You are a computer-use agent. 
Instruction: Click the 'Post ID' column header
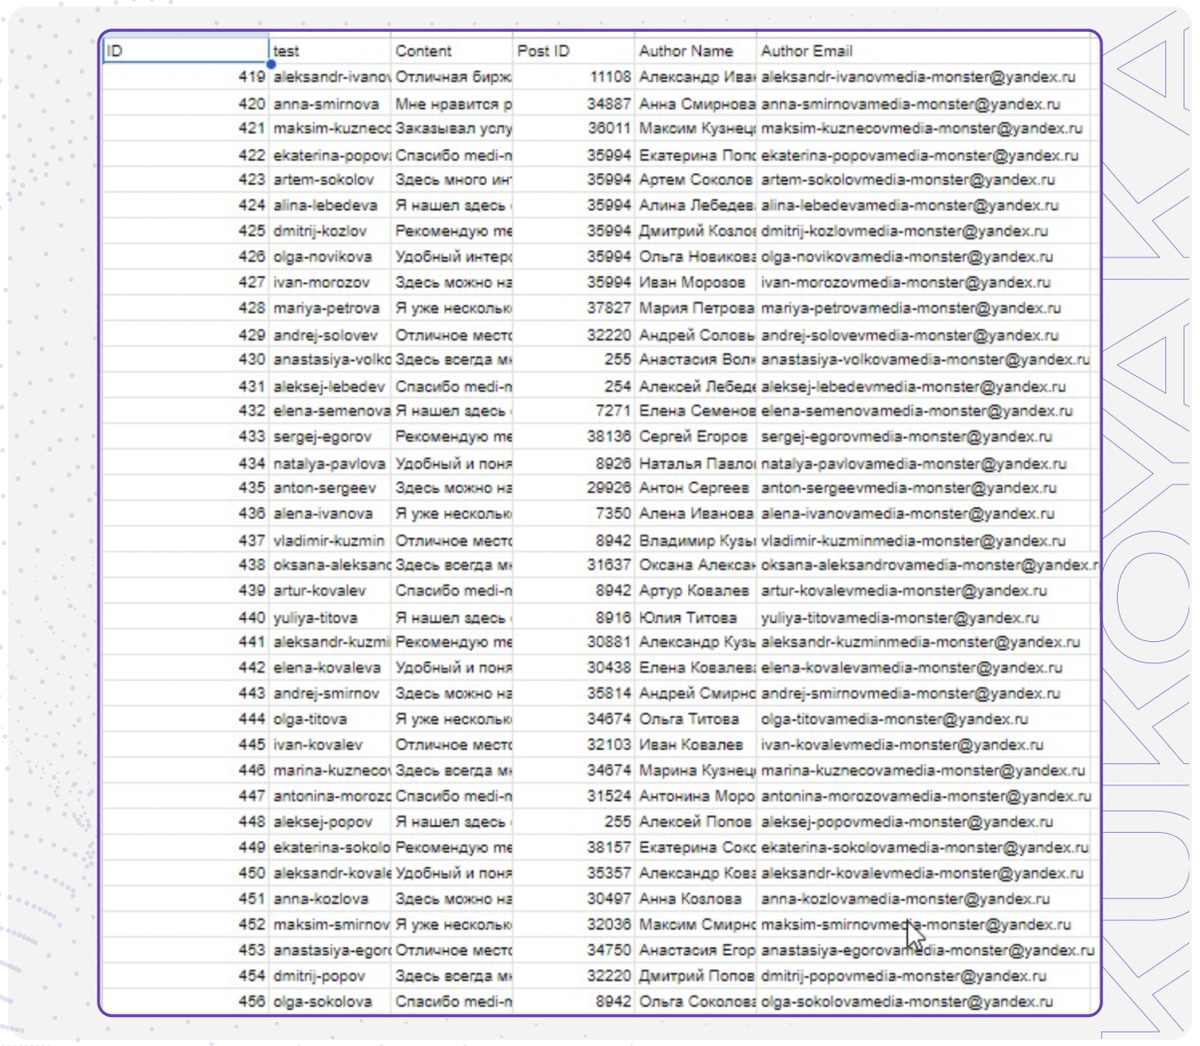pyautogui.click(x=574, y=51)
